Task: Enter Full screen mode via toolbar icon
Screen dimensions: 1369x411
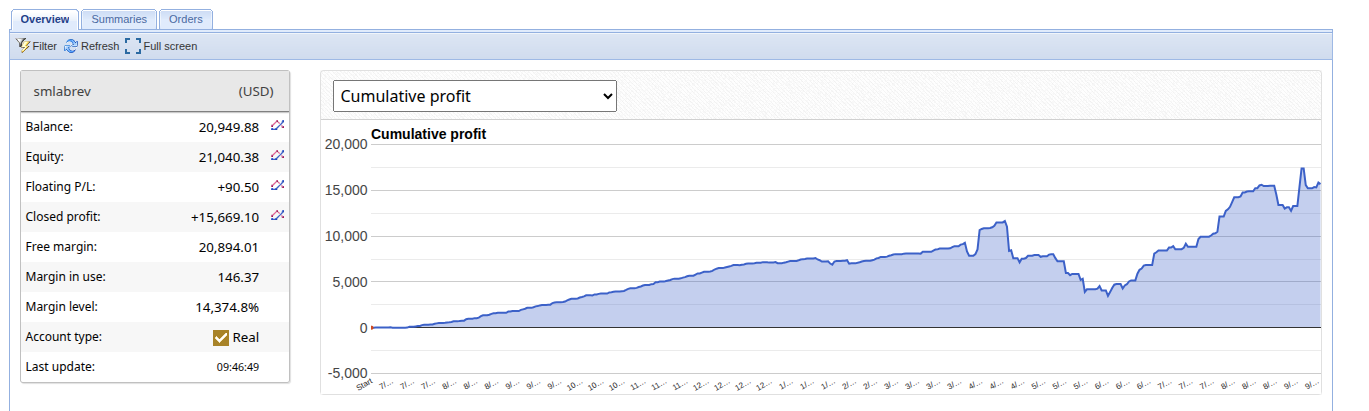Action: point(133,45)
